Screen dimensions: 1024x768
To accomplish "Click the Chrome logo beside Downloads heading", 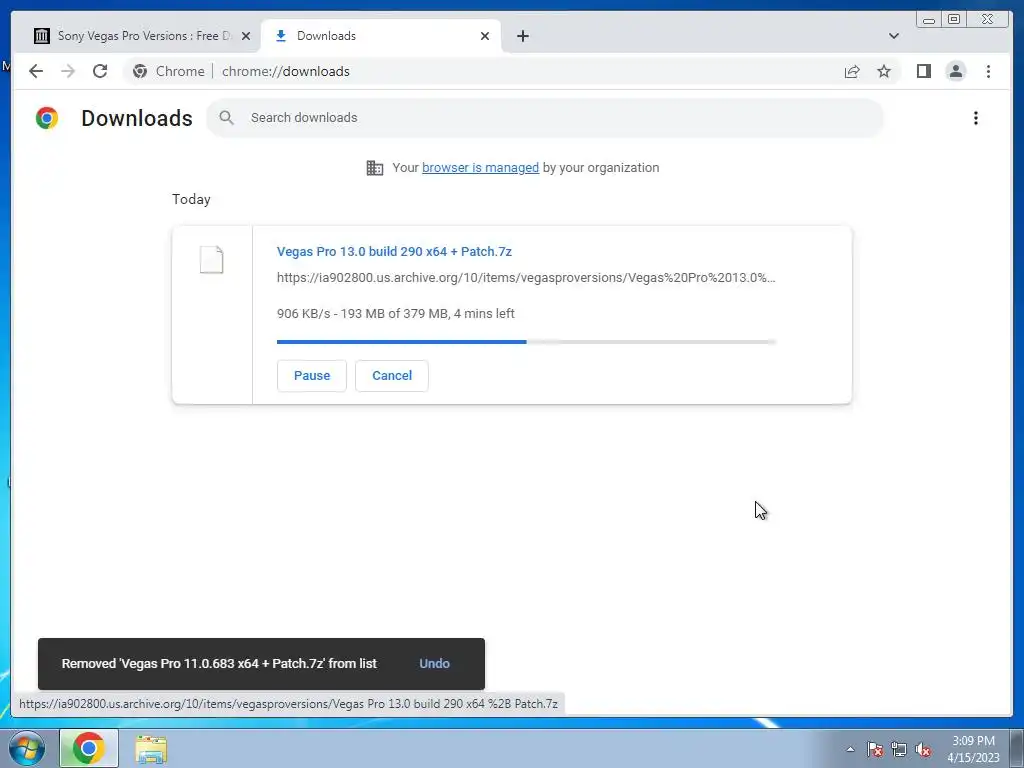I will click(47, 118).
